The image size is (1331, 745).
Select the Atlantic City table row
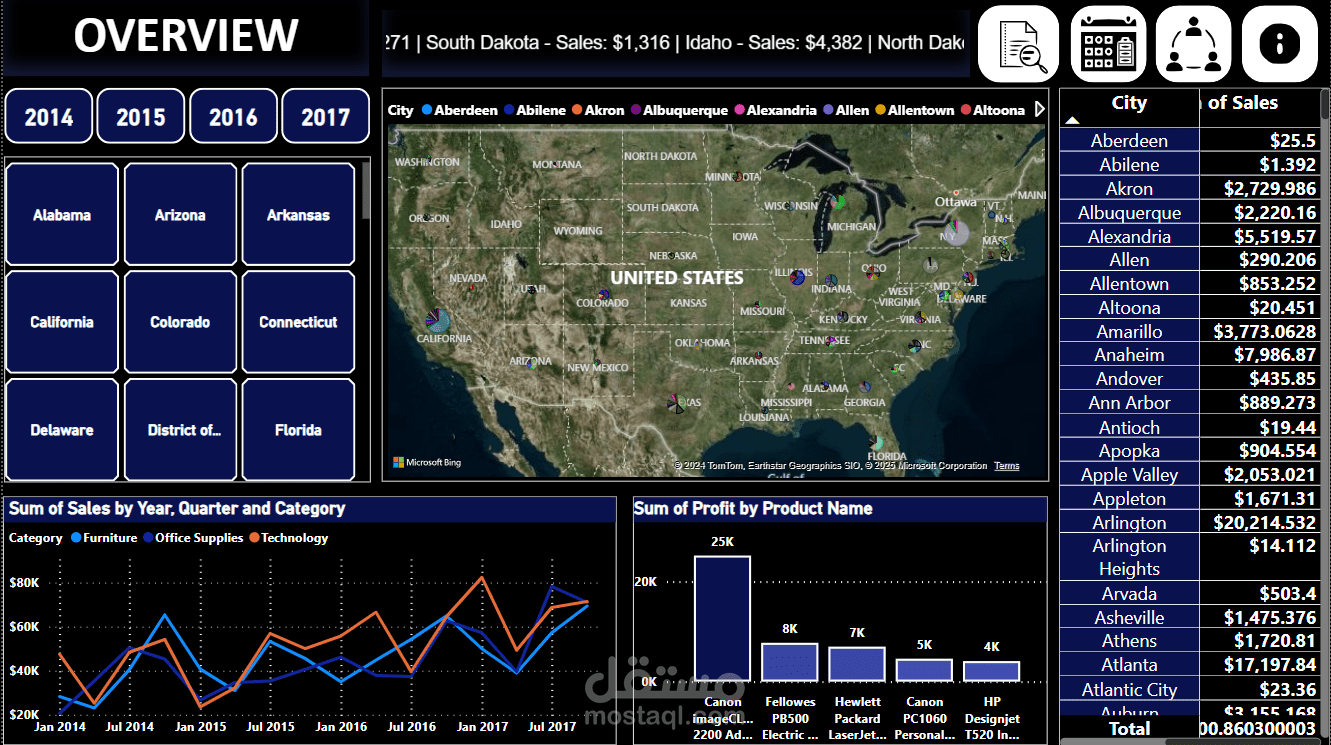click(x=1190, y=689)
